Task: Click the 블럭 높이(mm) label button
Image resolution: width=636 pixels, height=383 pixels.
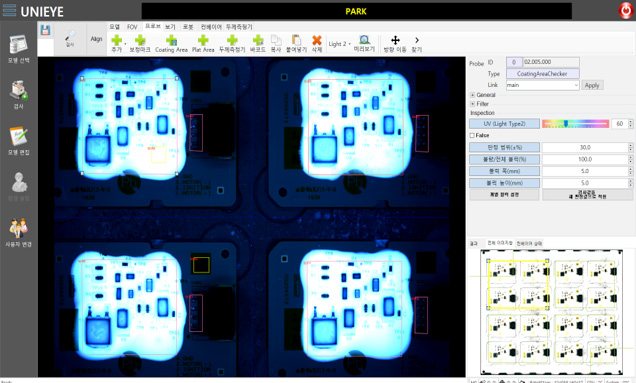Action: pyautogui.click(x=505, y=183)
